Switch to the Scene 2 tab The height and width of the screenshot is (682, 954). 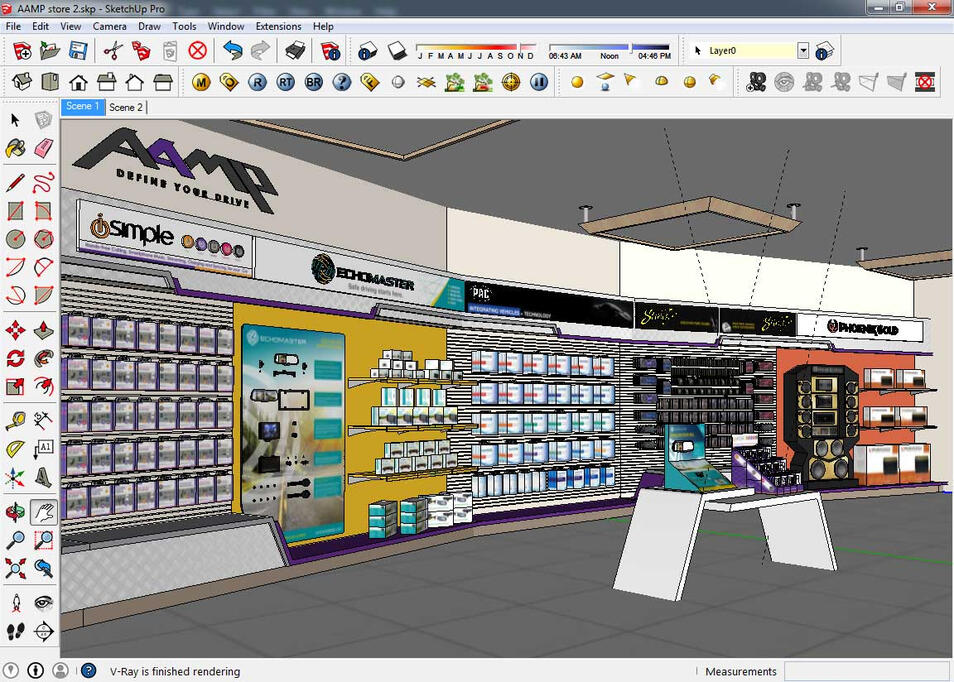point(126,107)
